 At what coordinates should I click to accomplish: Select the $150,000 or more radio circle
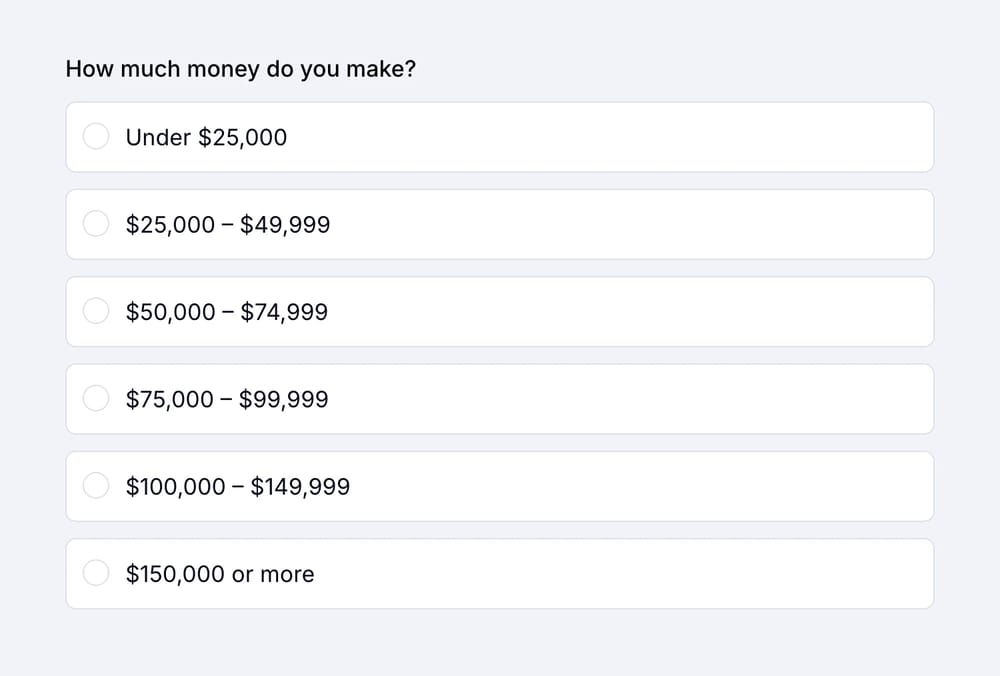pyautogui.click(x=96, y=573)
